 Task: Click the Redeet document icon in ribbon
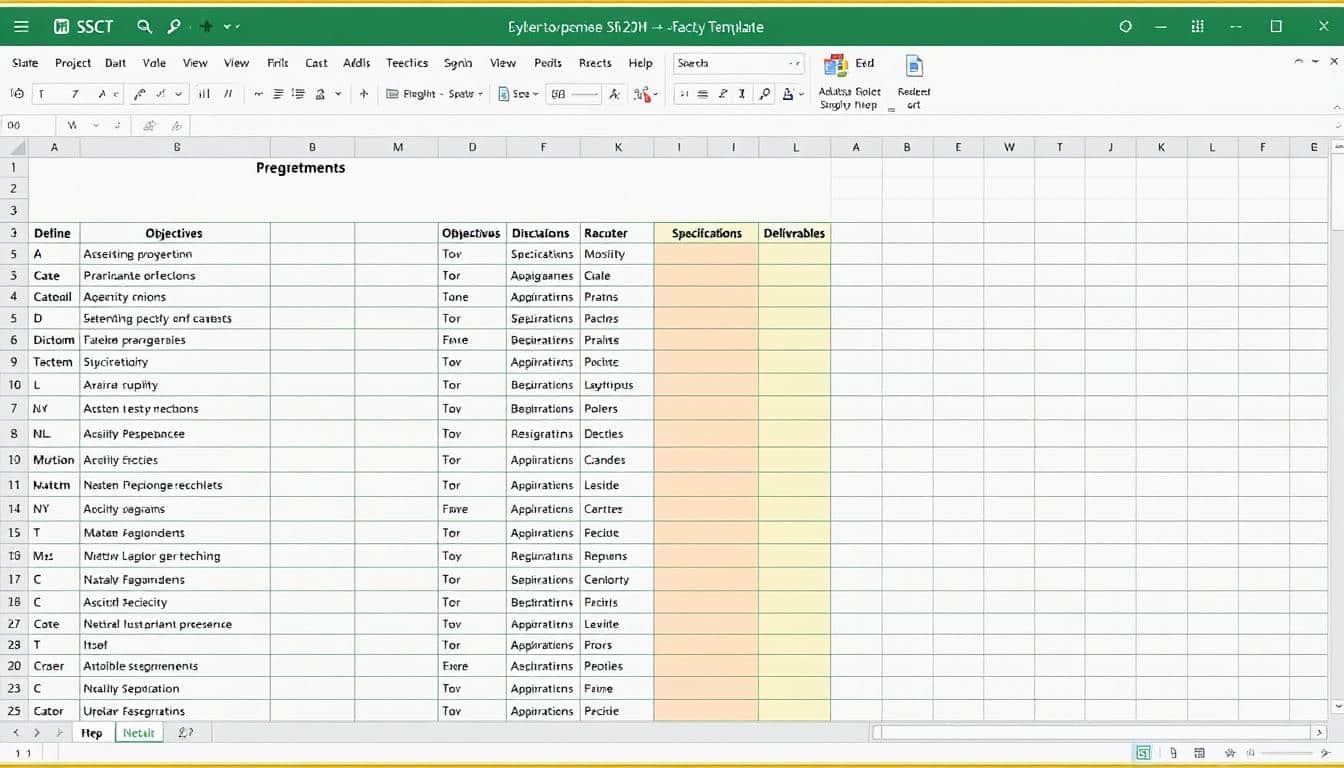click(x=913, y=67)
